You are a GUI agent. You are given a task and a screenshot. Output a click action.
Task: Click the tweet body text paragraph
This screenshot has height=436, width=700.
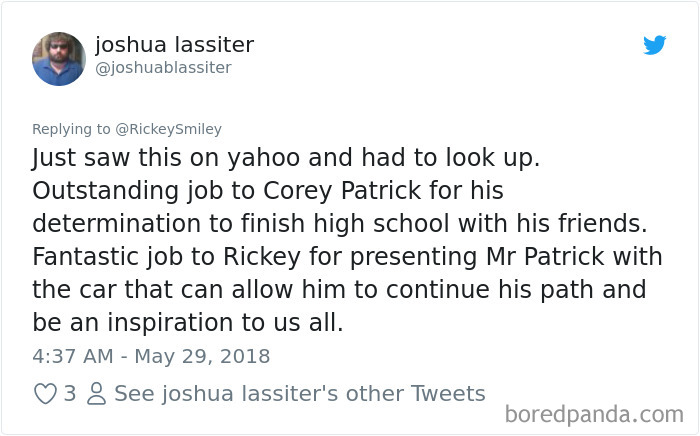pos(340,241)
